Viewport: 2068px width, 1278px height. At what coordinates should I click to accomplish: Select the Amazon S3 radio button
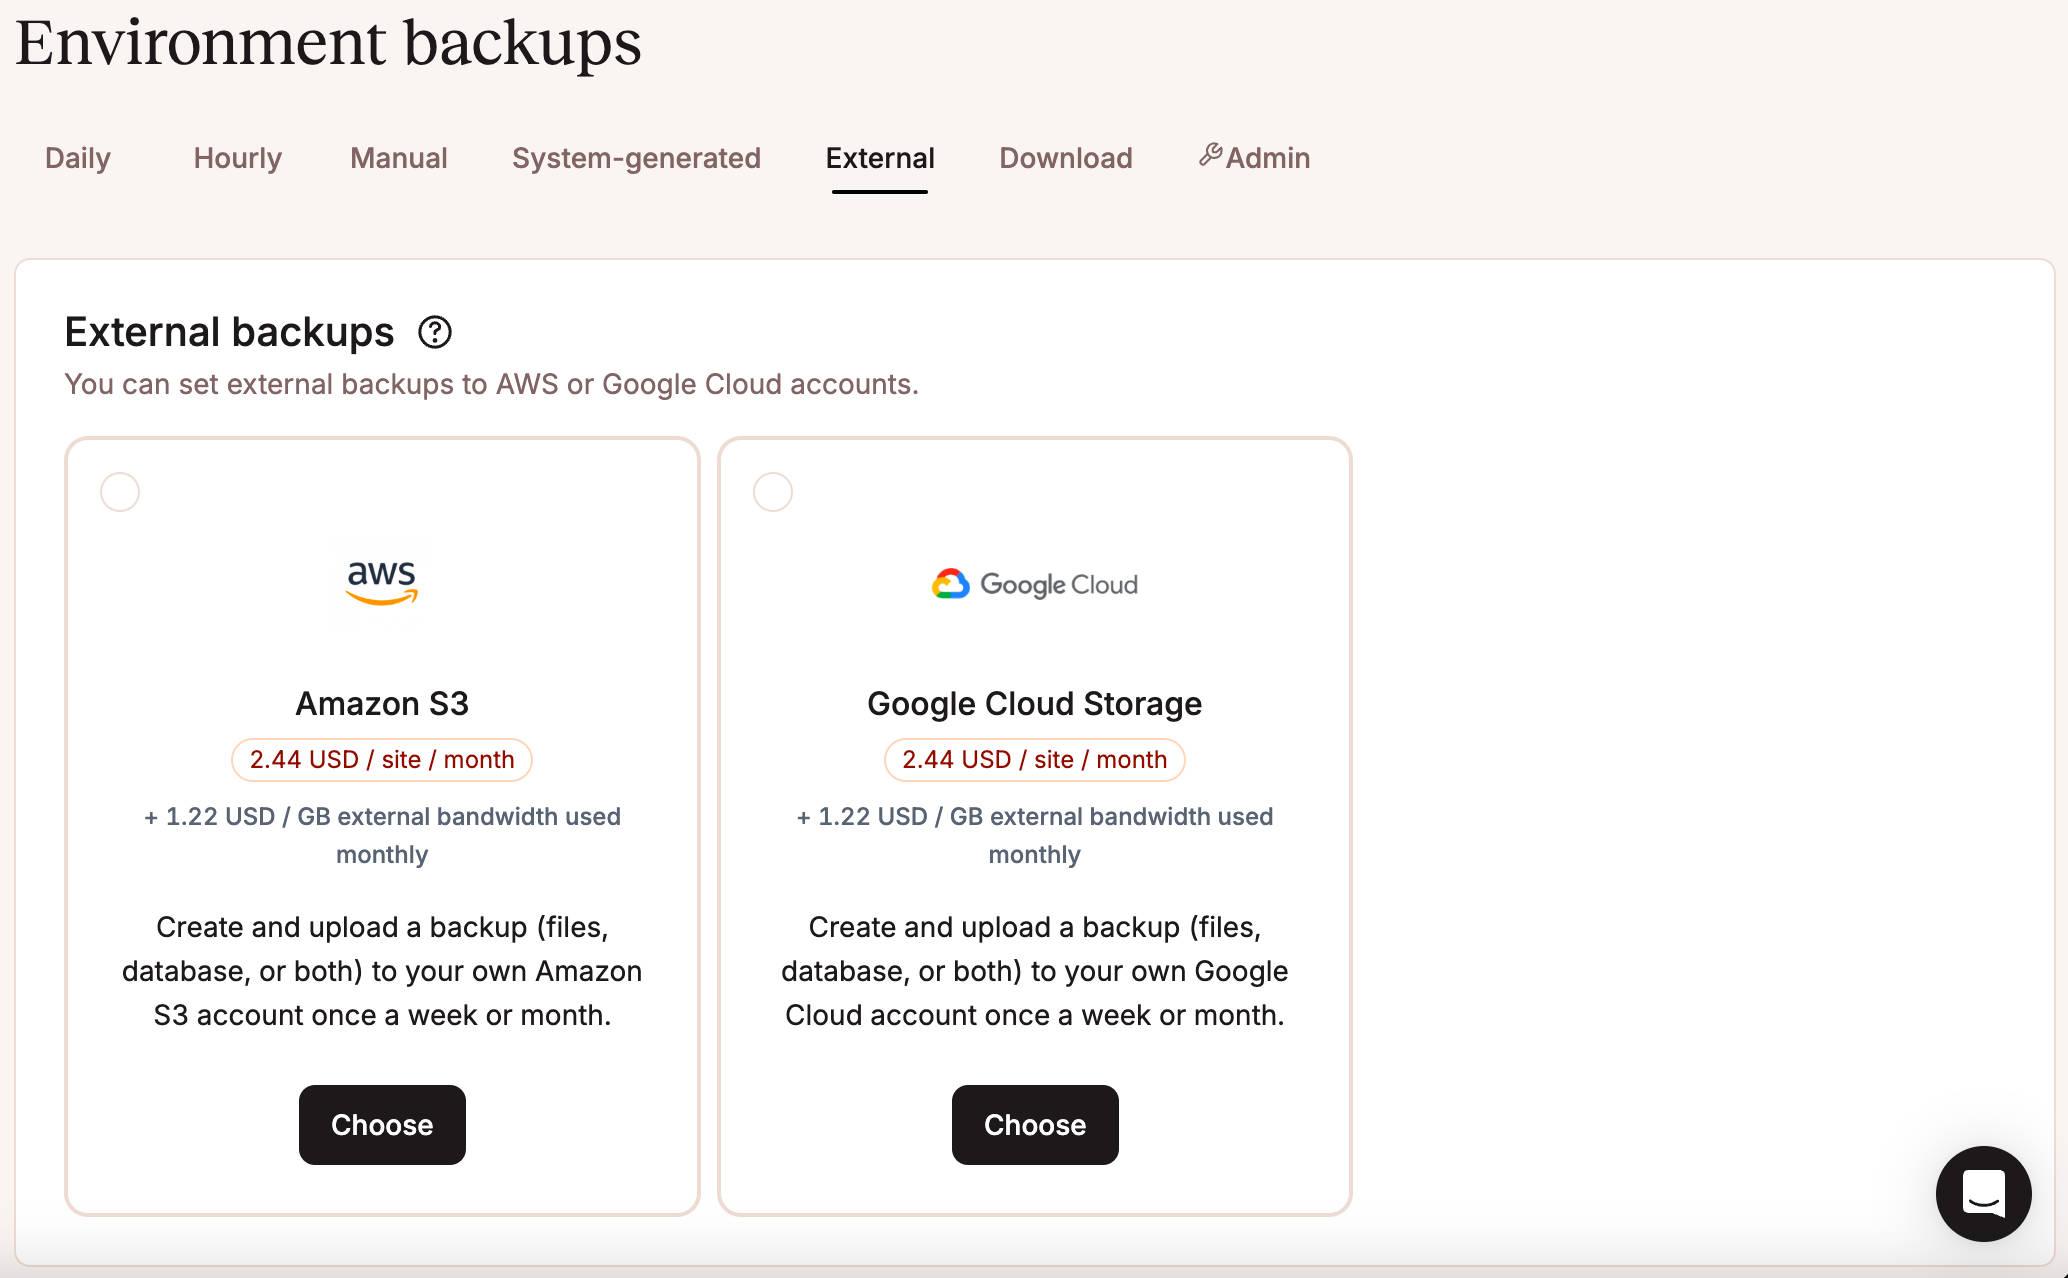(120, 492)
